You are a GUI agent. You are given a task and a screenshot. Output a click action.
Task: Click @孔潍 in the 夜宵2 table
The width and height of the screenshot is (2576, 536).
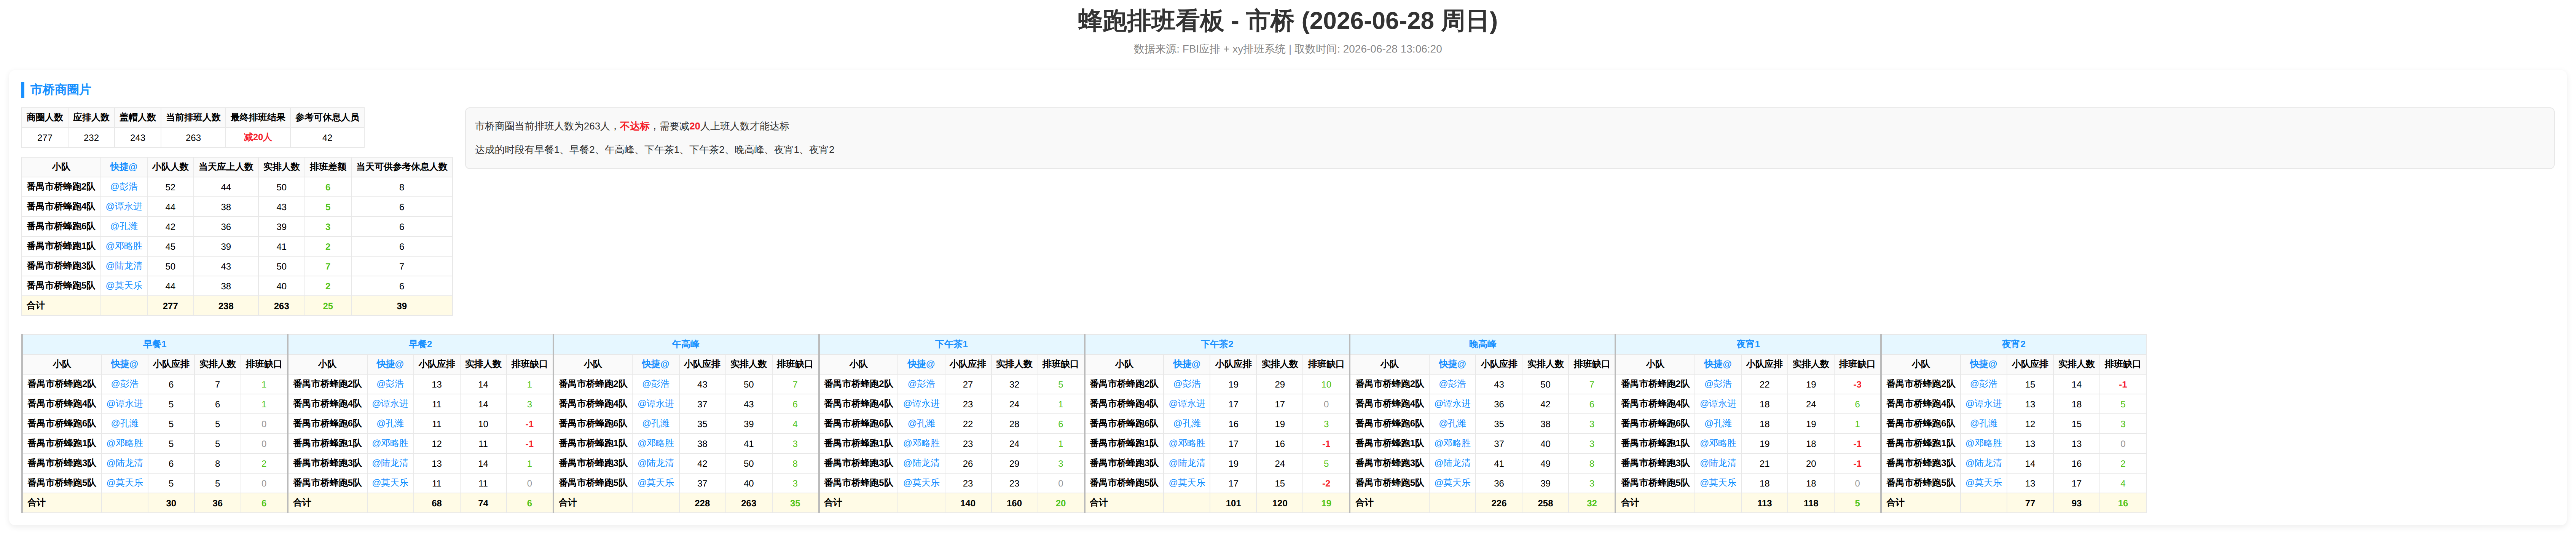tap(1983, 424)
